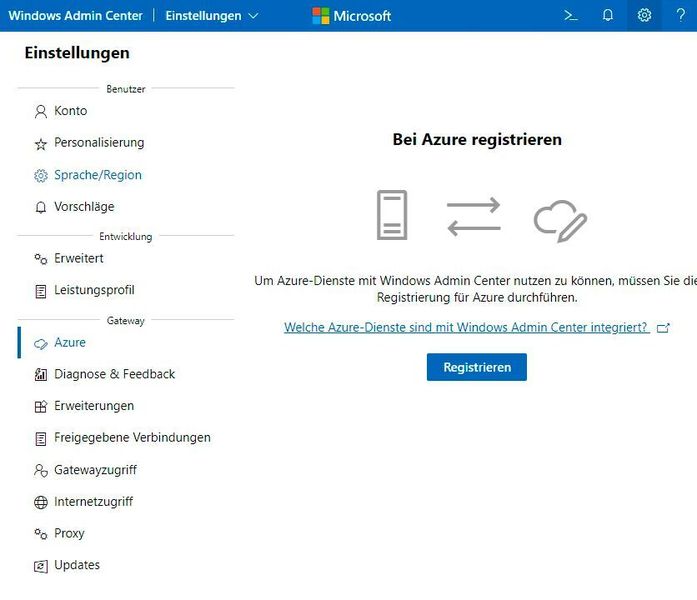Screen dimensions: 697x600
Task: Open the PowerShell console icon
Action: tap(571, 16)
